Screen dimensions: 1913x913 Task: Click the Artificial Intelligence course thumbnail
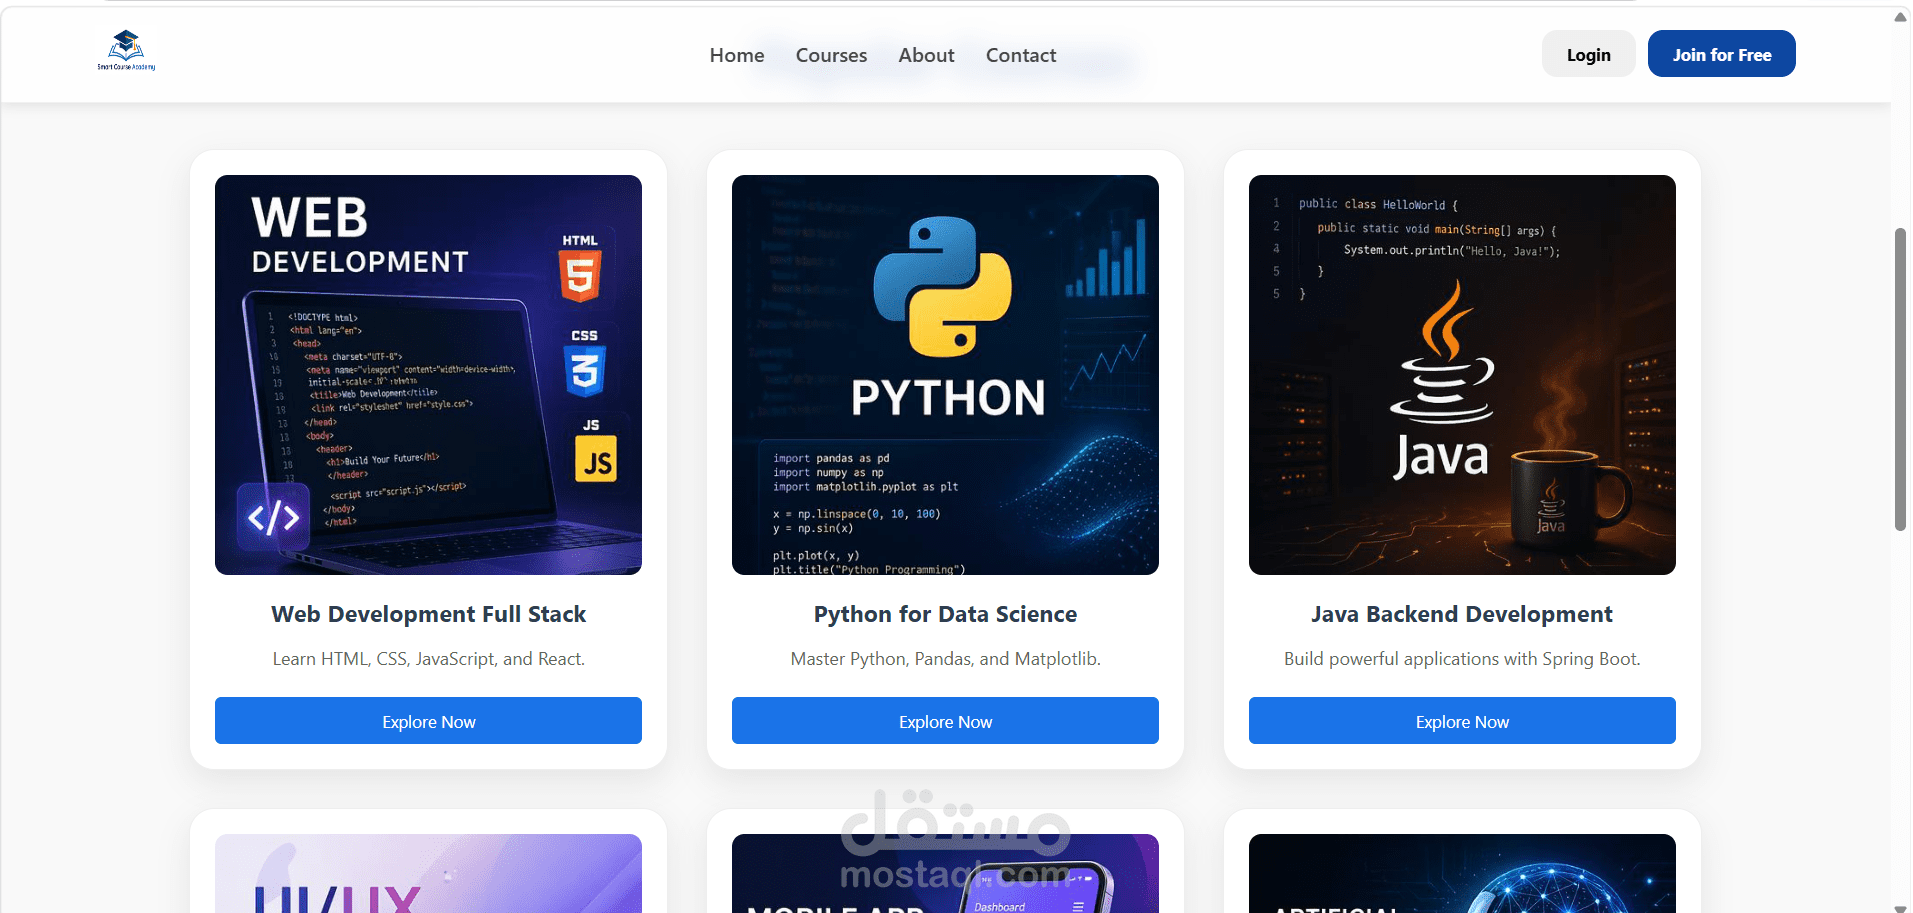pyautogui.click(x=1462, y=873)
